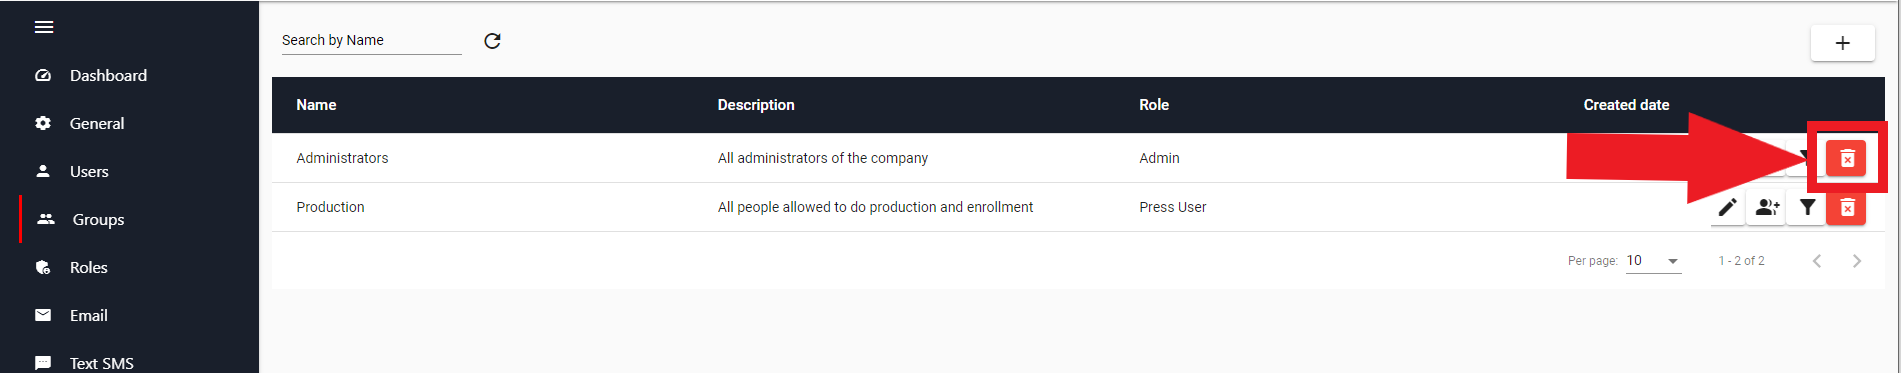Open filter for the Production group
Screen dimensions: 1901x373
click(1807, 207)
